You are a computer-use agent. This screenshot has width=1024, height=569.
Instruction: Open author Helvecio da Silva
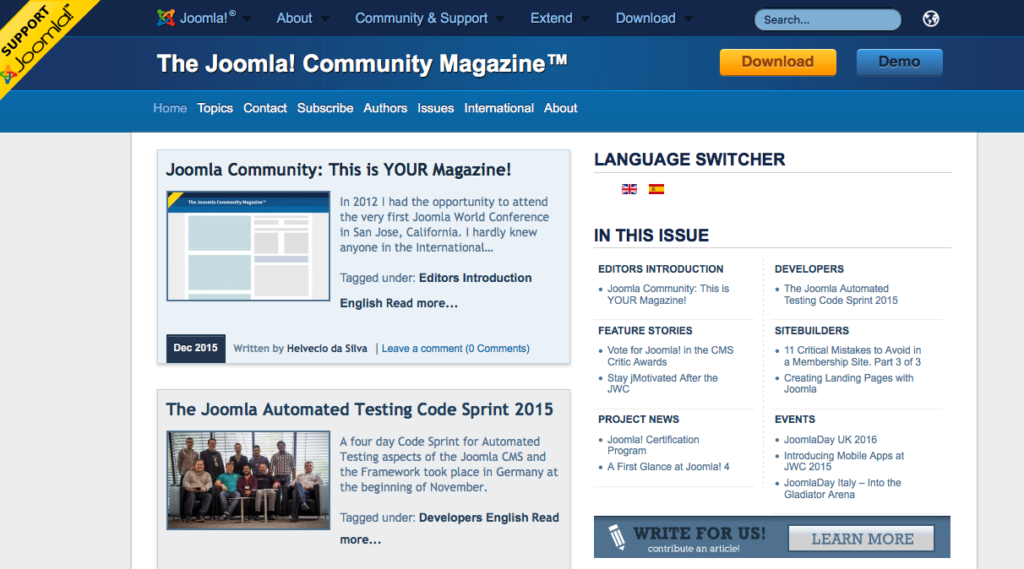point(327,349)
